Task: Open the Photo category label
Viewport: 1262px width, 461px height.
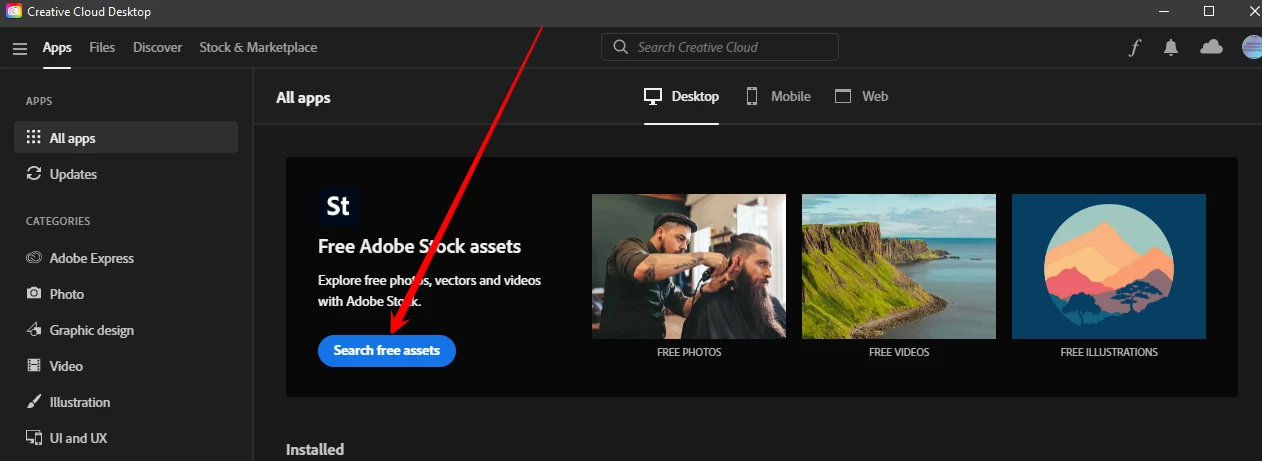Action: [x=67, y=294]
